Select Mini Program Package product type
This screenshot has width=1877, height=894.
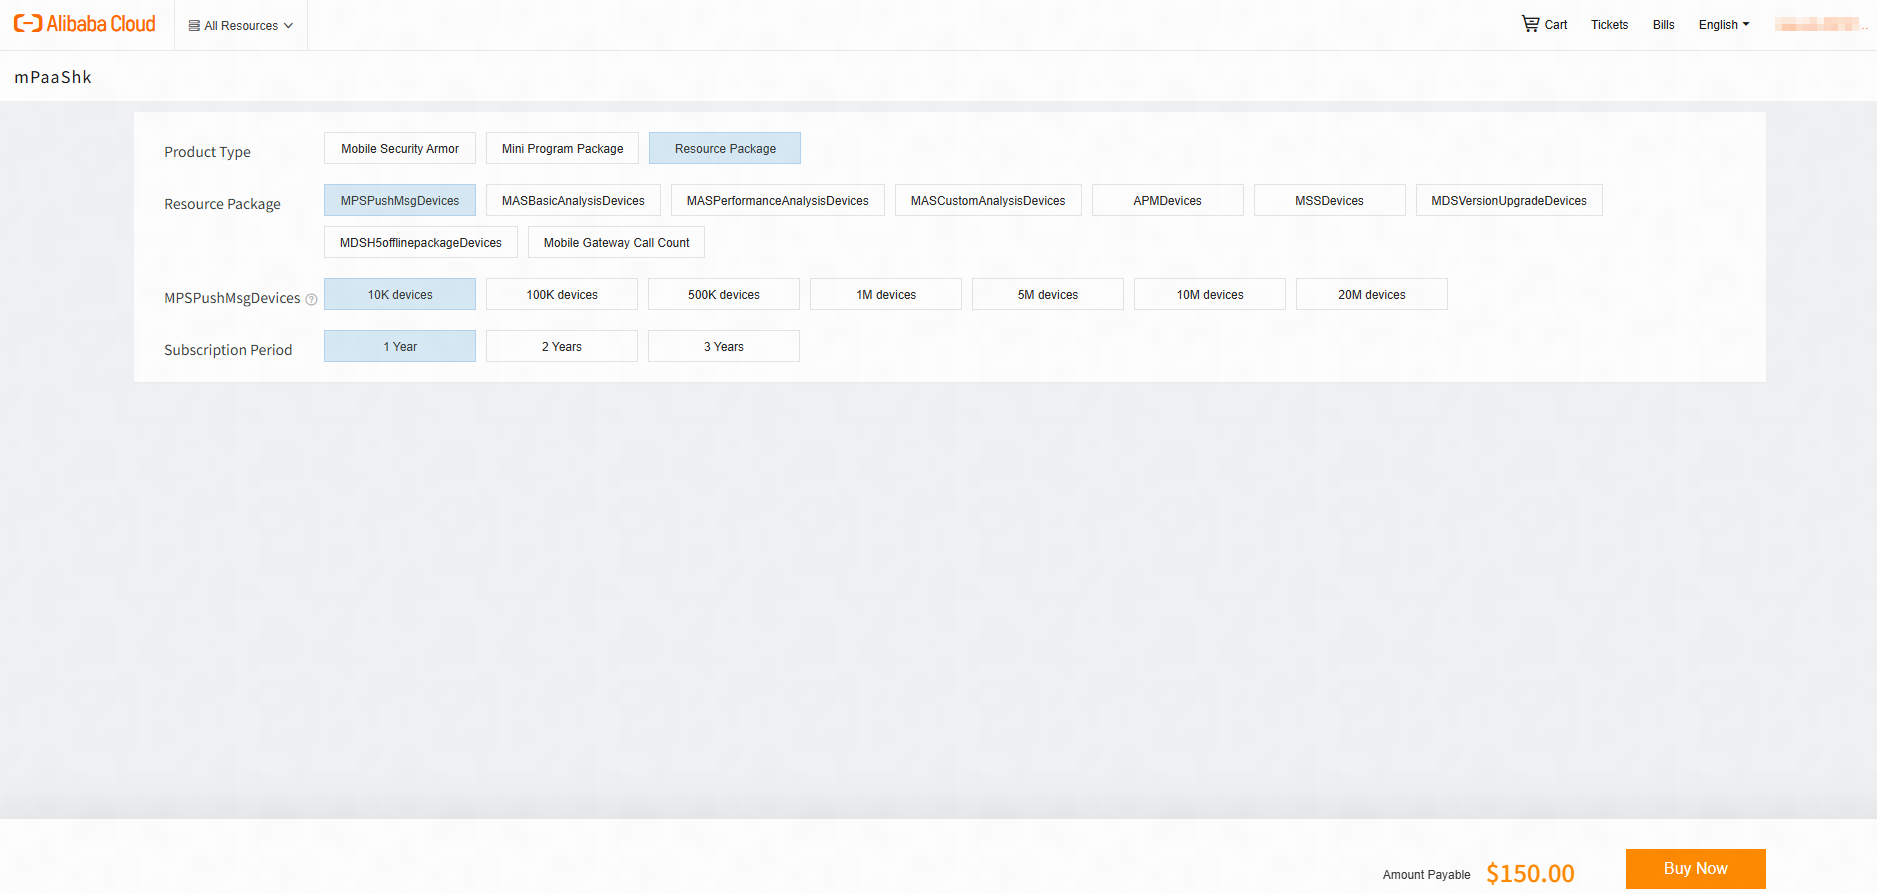[x=562, y=148]
